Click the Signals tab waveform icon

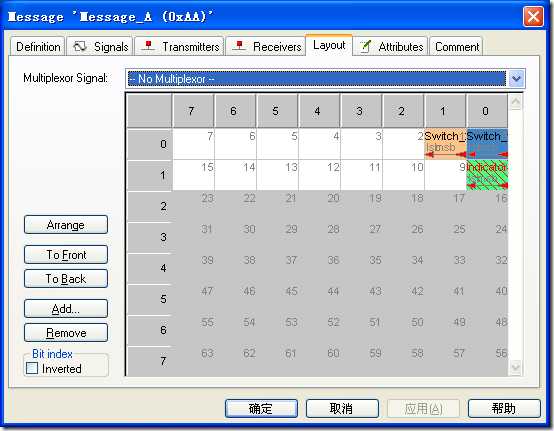pos(79,46)
